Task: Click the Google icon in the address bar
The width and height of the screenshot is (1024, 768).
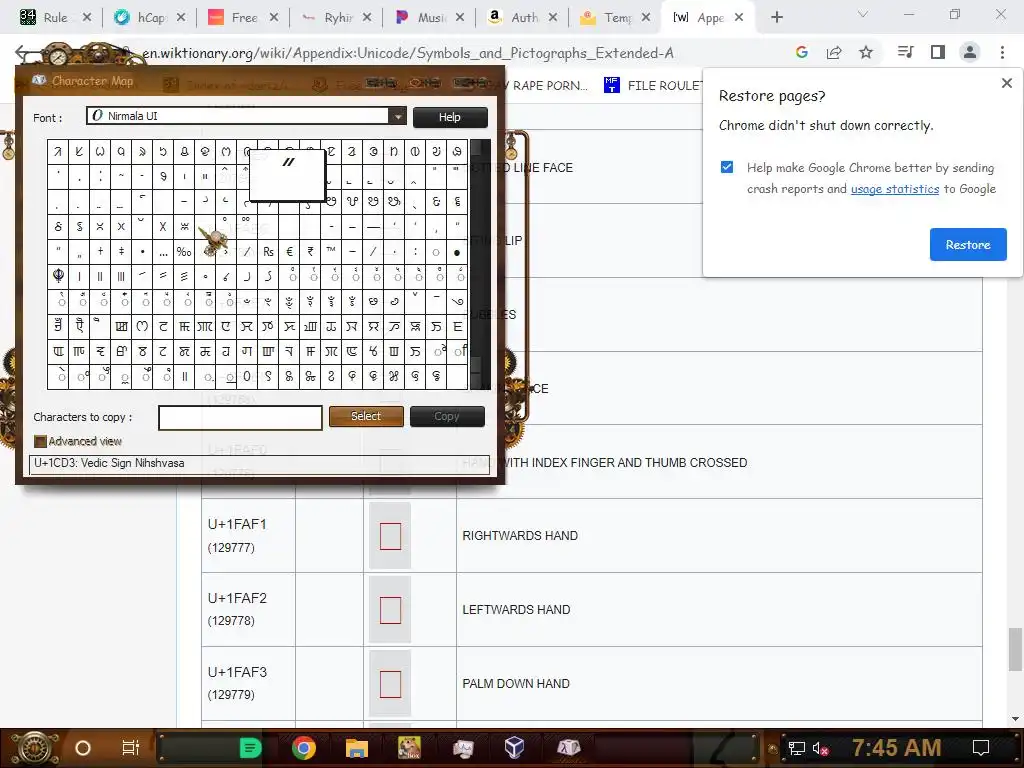Action: pos(802,52)
